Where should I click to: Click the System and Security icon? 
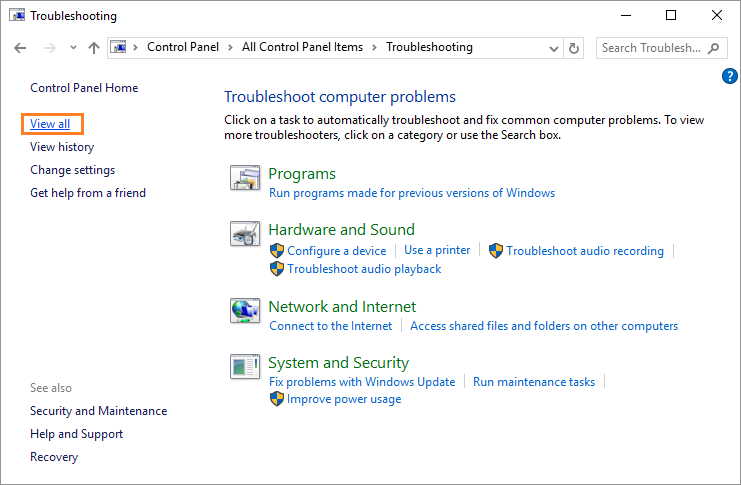(x=245, y=366)
